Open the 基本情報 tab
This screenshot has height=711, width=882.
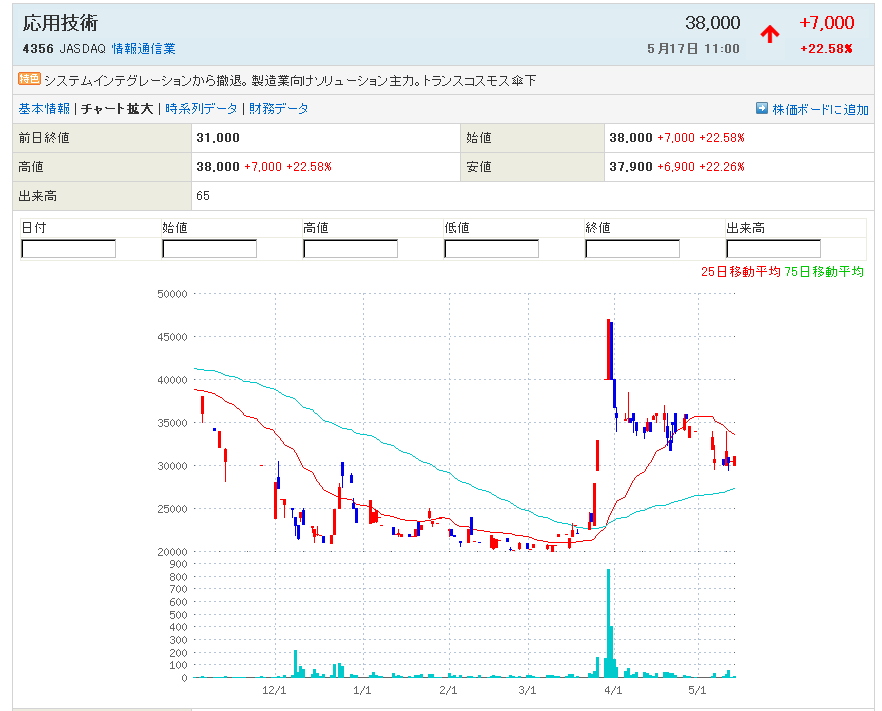pos(44,109)
